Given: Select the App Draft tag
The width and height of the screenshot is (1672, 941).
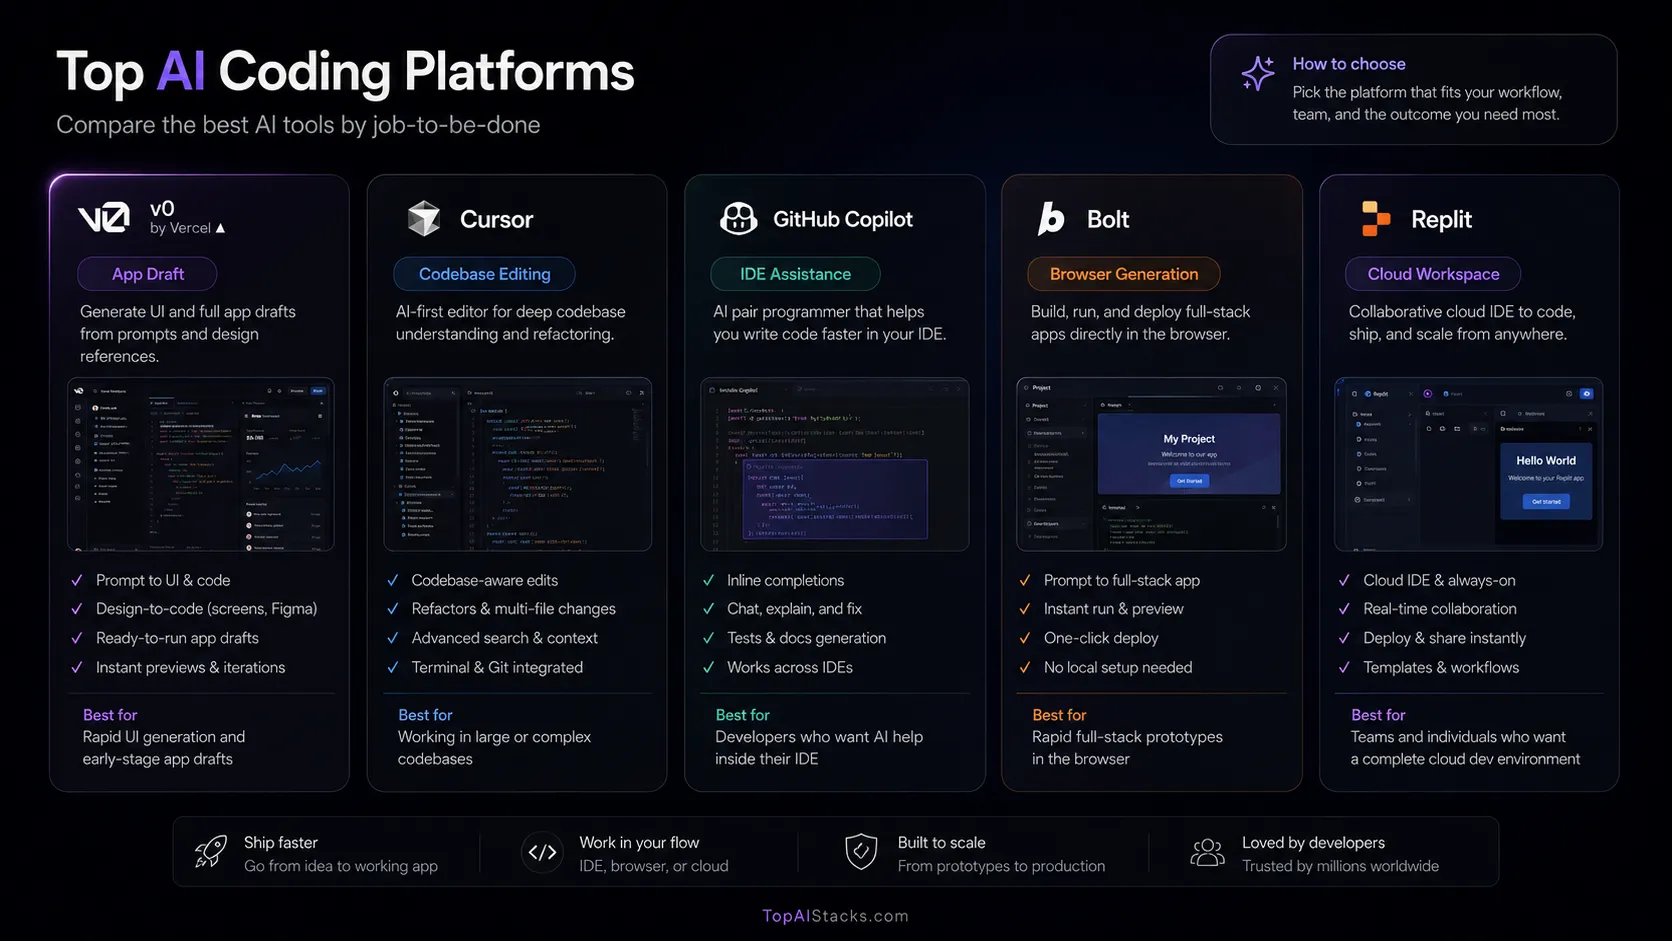Looking at the screenshot, I should (148, 274).
